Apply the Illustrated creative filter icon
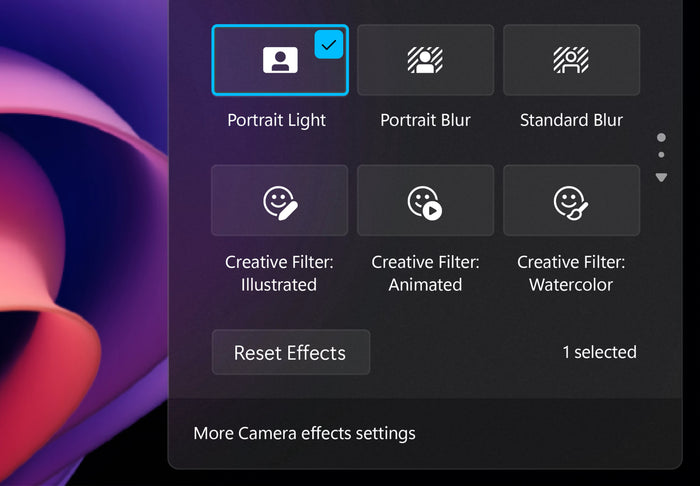Viewport: 700px width, 486px height. [280, 202]
